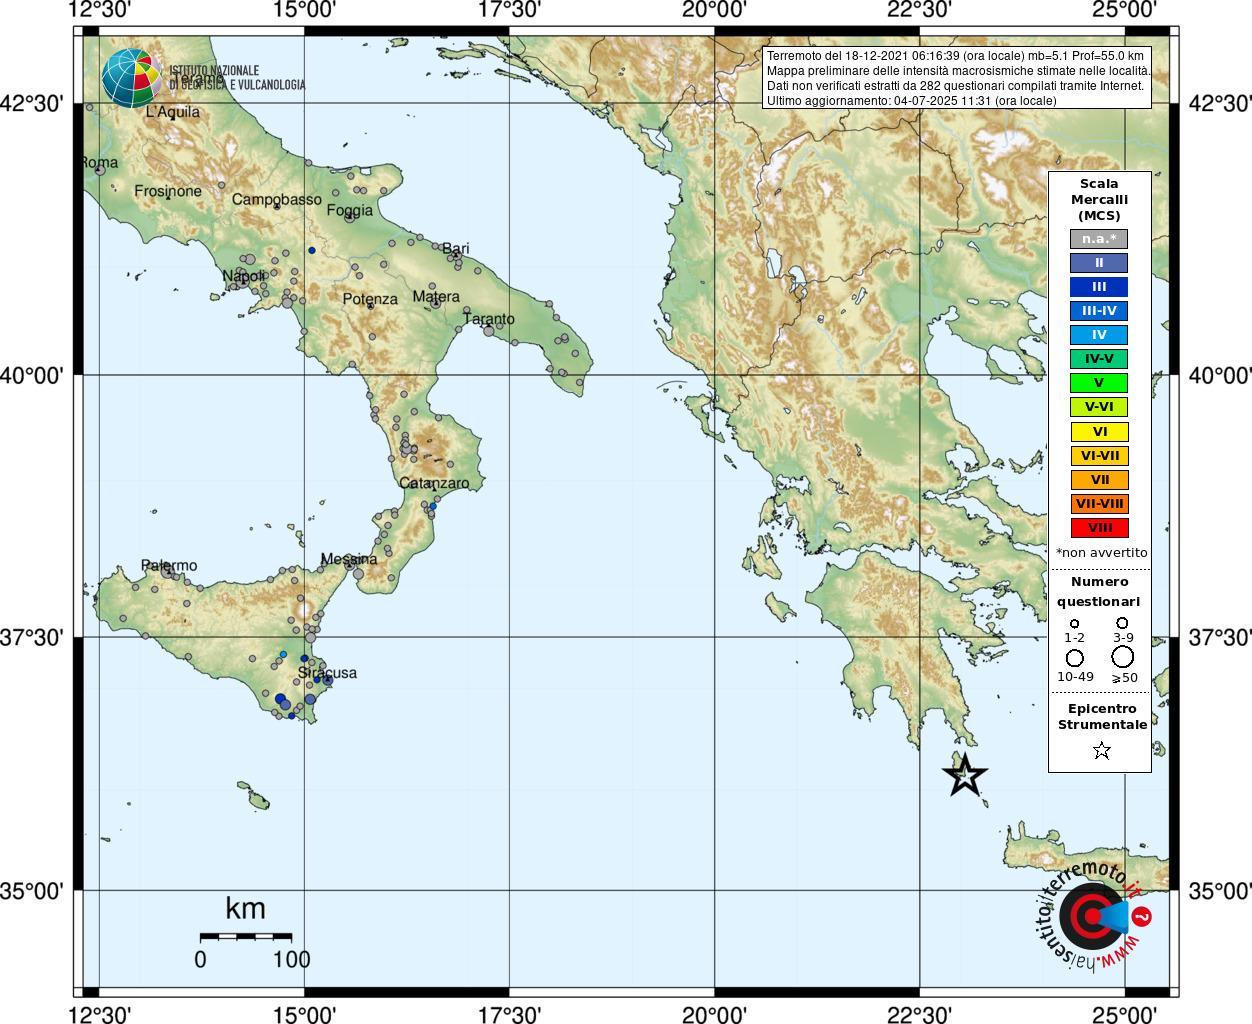This screenshot has width=1252, height=1024.
Task: Select the V green legend swatch
Action: (x=1099, y=383)
